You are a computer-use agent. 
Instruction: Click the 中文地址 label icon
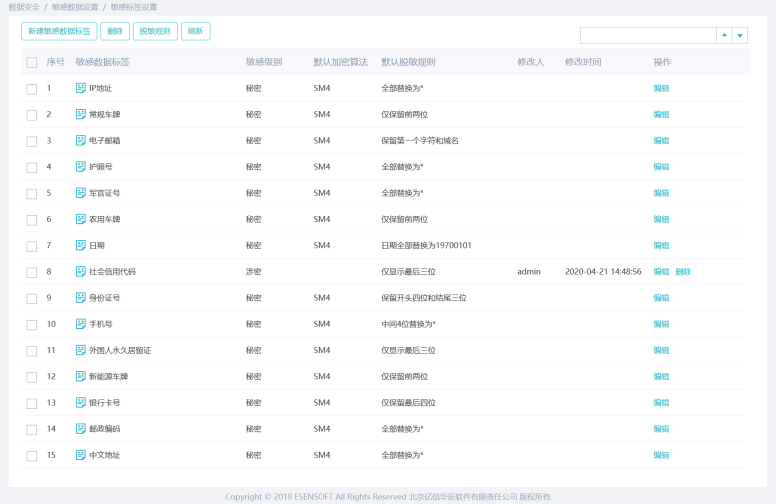point(81,455)
